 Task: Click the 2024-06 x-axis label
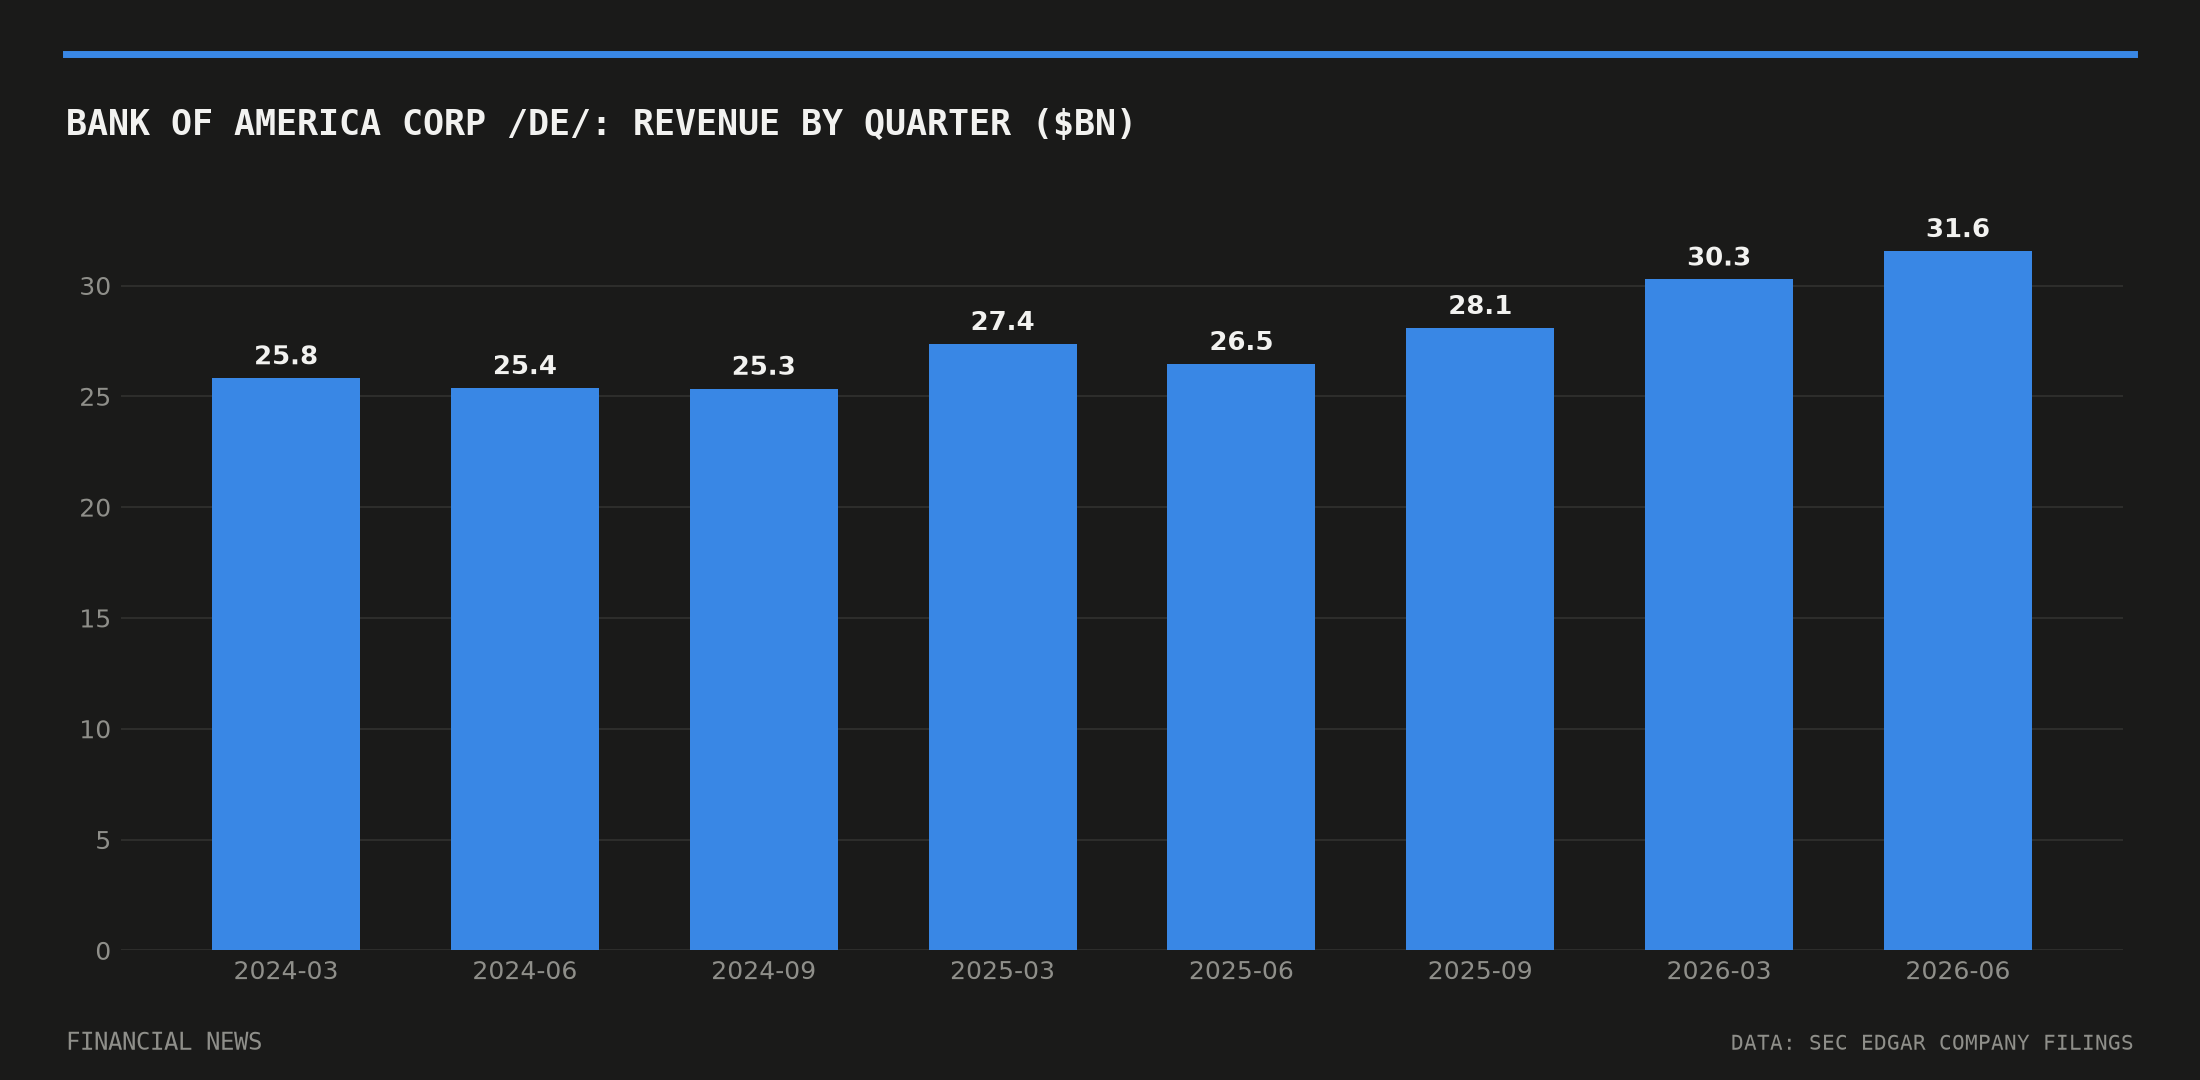[525, 971]
